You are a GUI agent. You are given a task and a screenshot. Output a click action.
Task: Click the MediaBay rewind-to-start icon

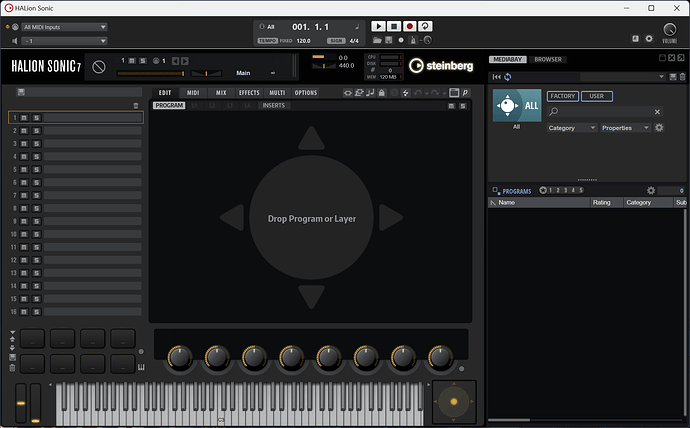pos(496,77)
